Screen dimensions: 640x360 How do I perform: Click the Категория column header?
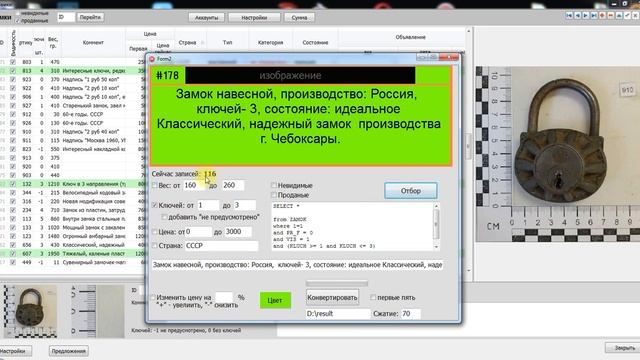tap(270, 42)
